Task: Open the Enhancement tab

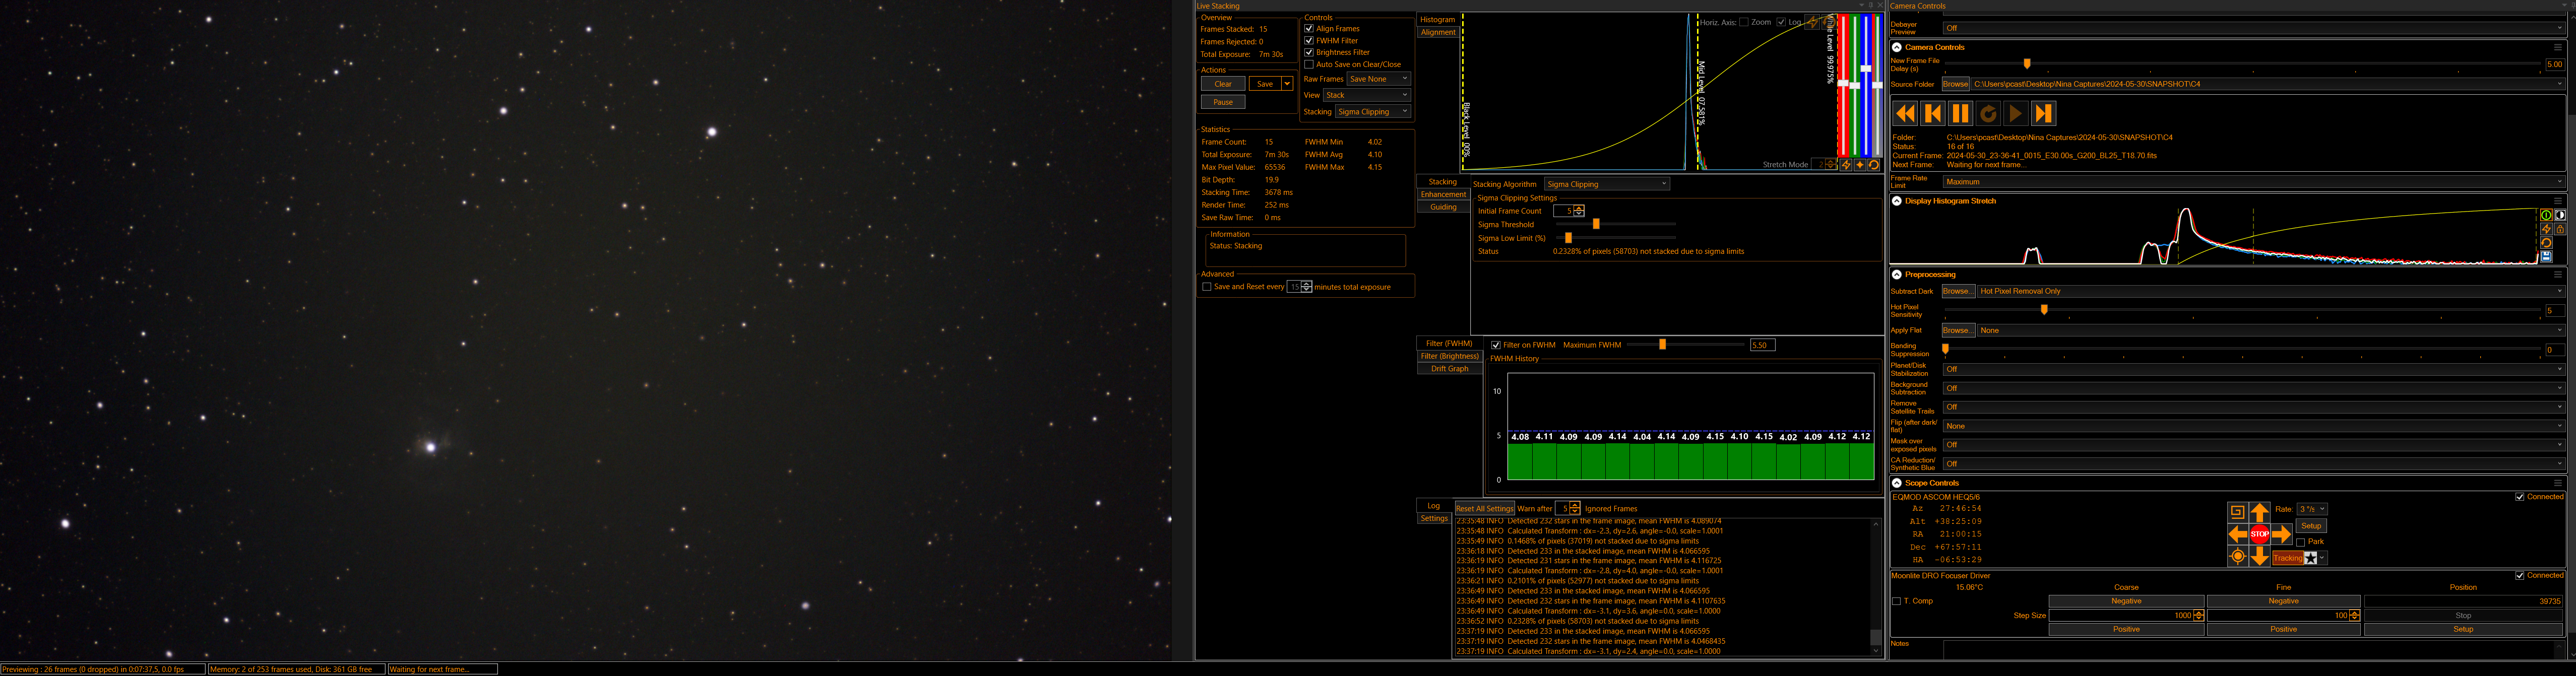Action: [1443, 195]
